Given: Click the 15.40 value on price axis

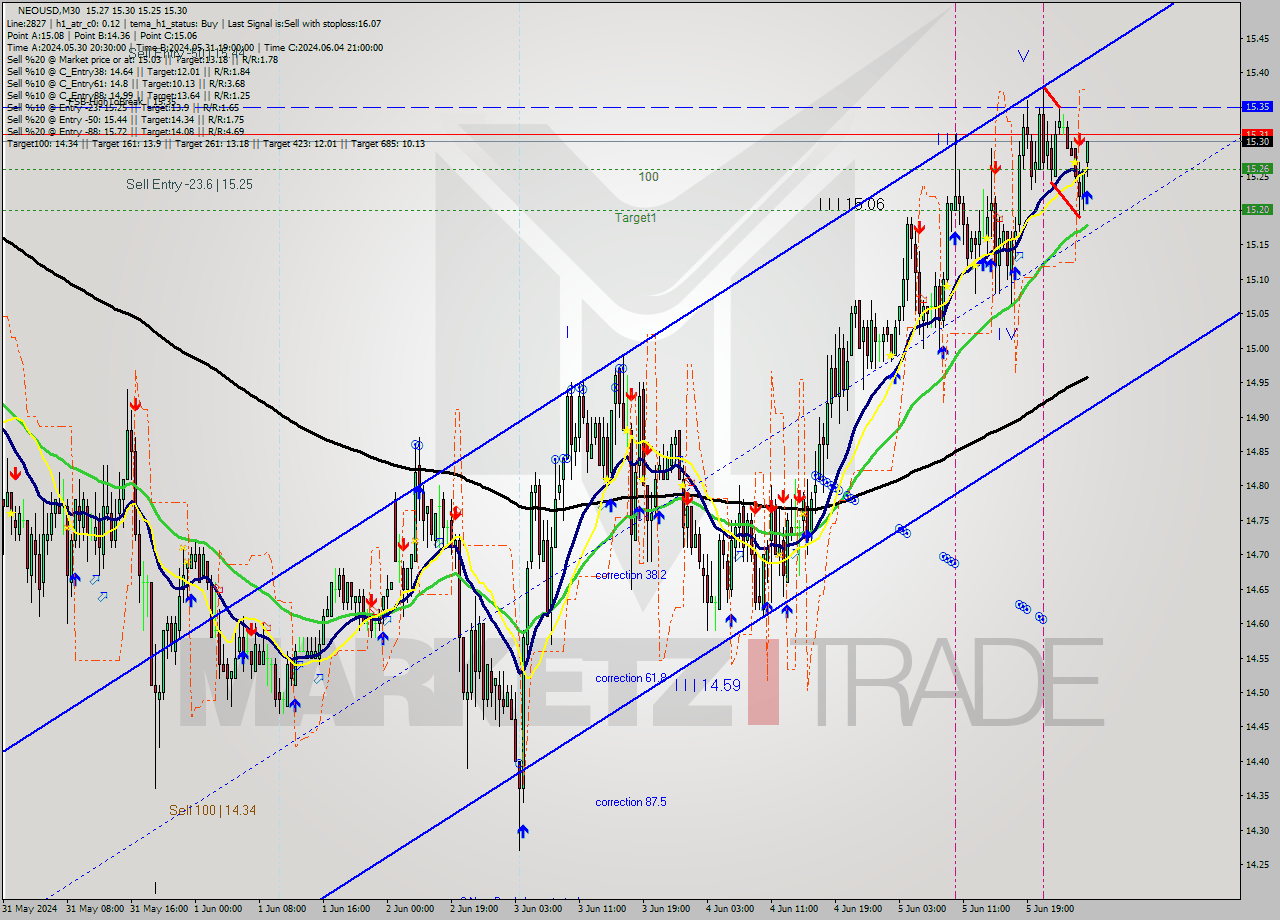Looking at the screenshot, I should pos(1257,73).
